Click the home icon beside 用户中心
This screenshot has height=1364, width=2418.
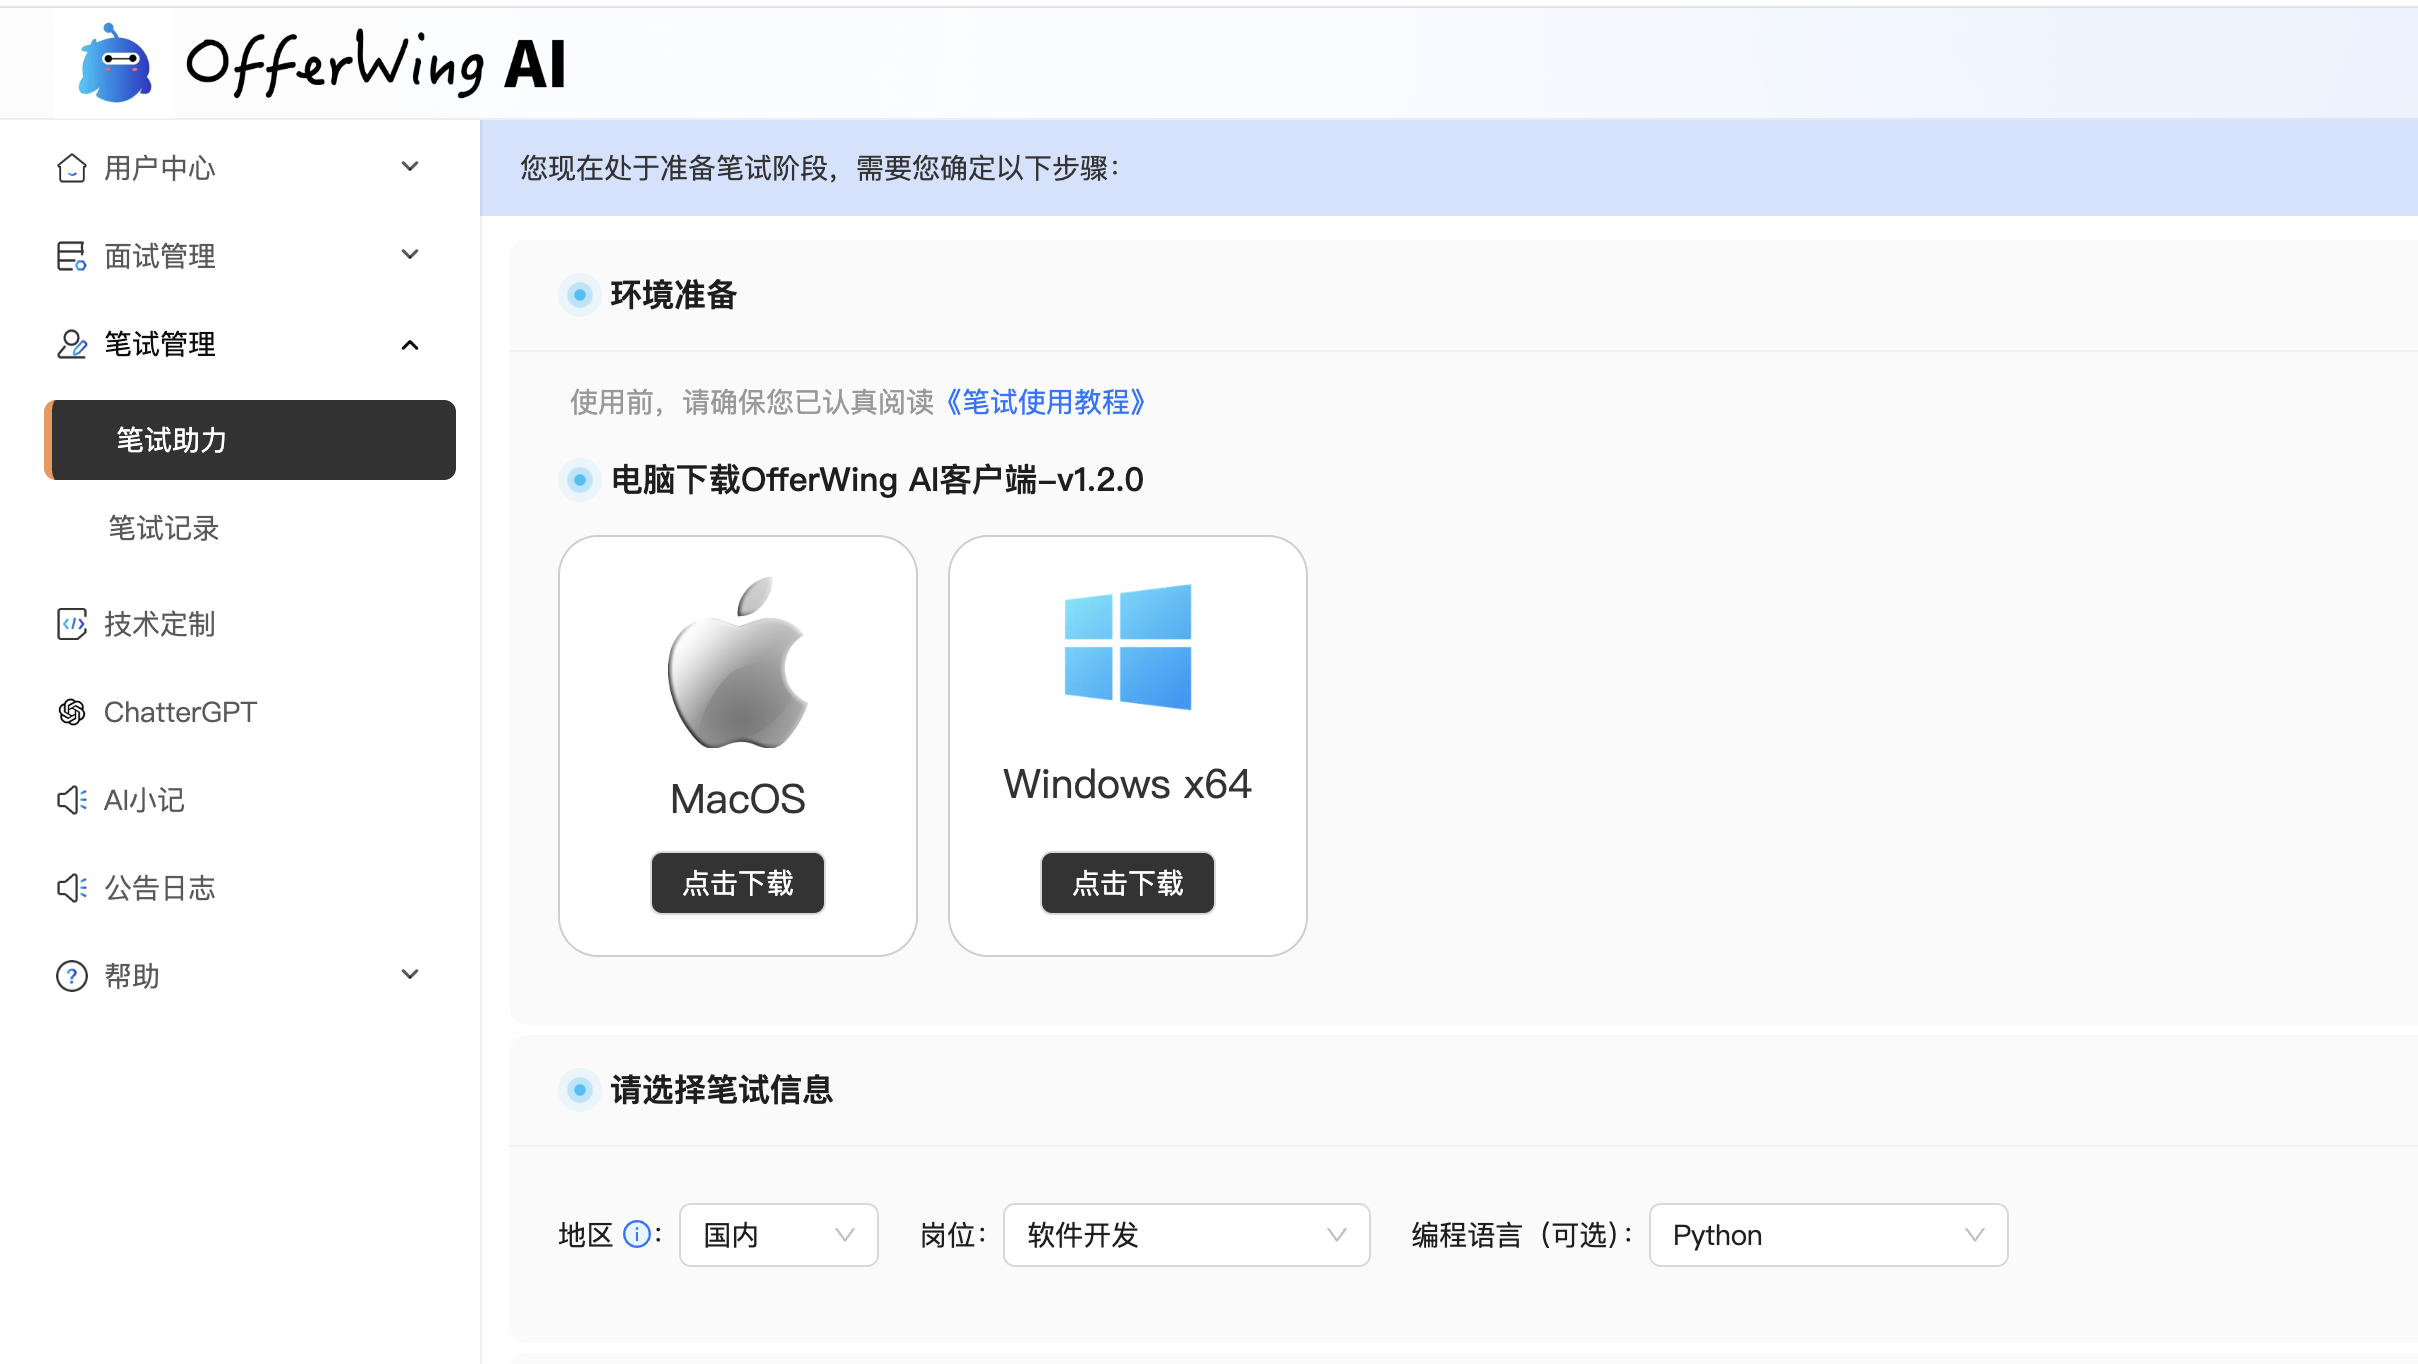click(71, 168)
